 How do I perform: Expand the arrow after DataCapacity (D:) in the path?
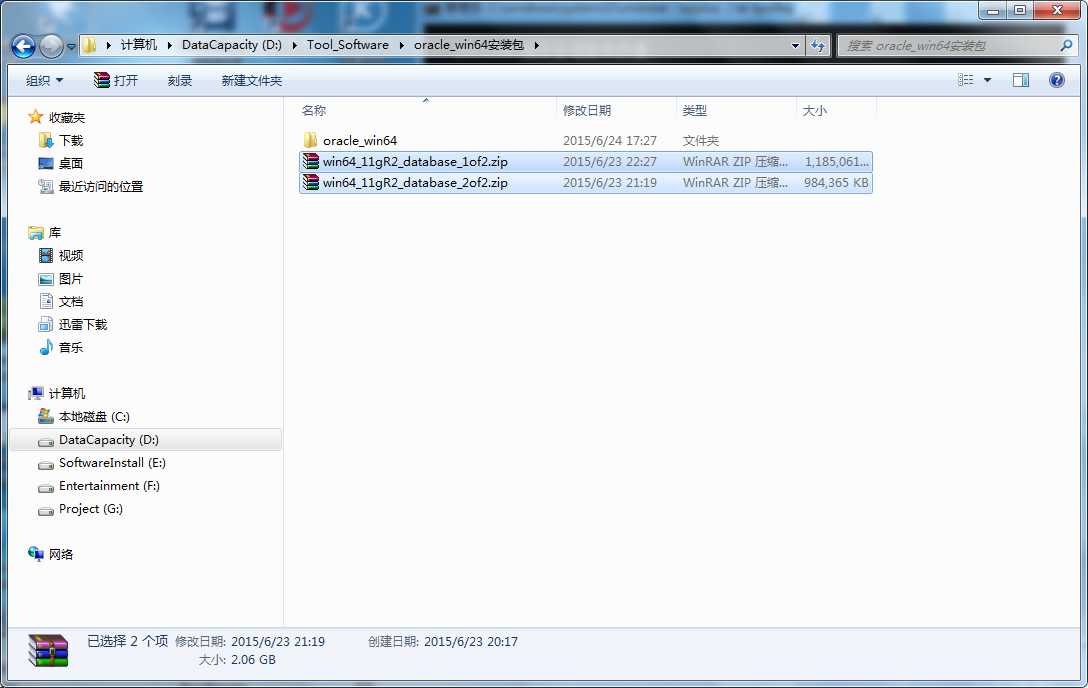[x=294, y=45]
